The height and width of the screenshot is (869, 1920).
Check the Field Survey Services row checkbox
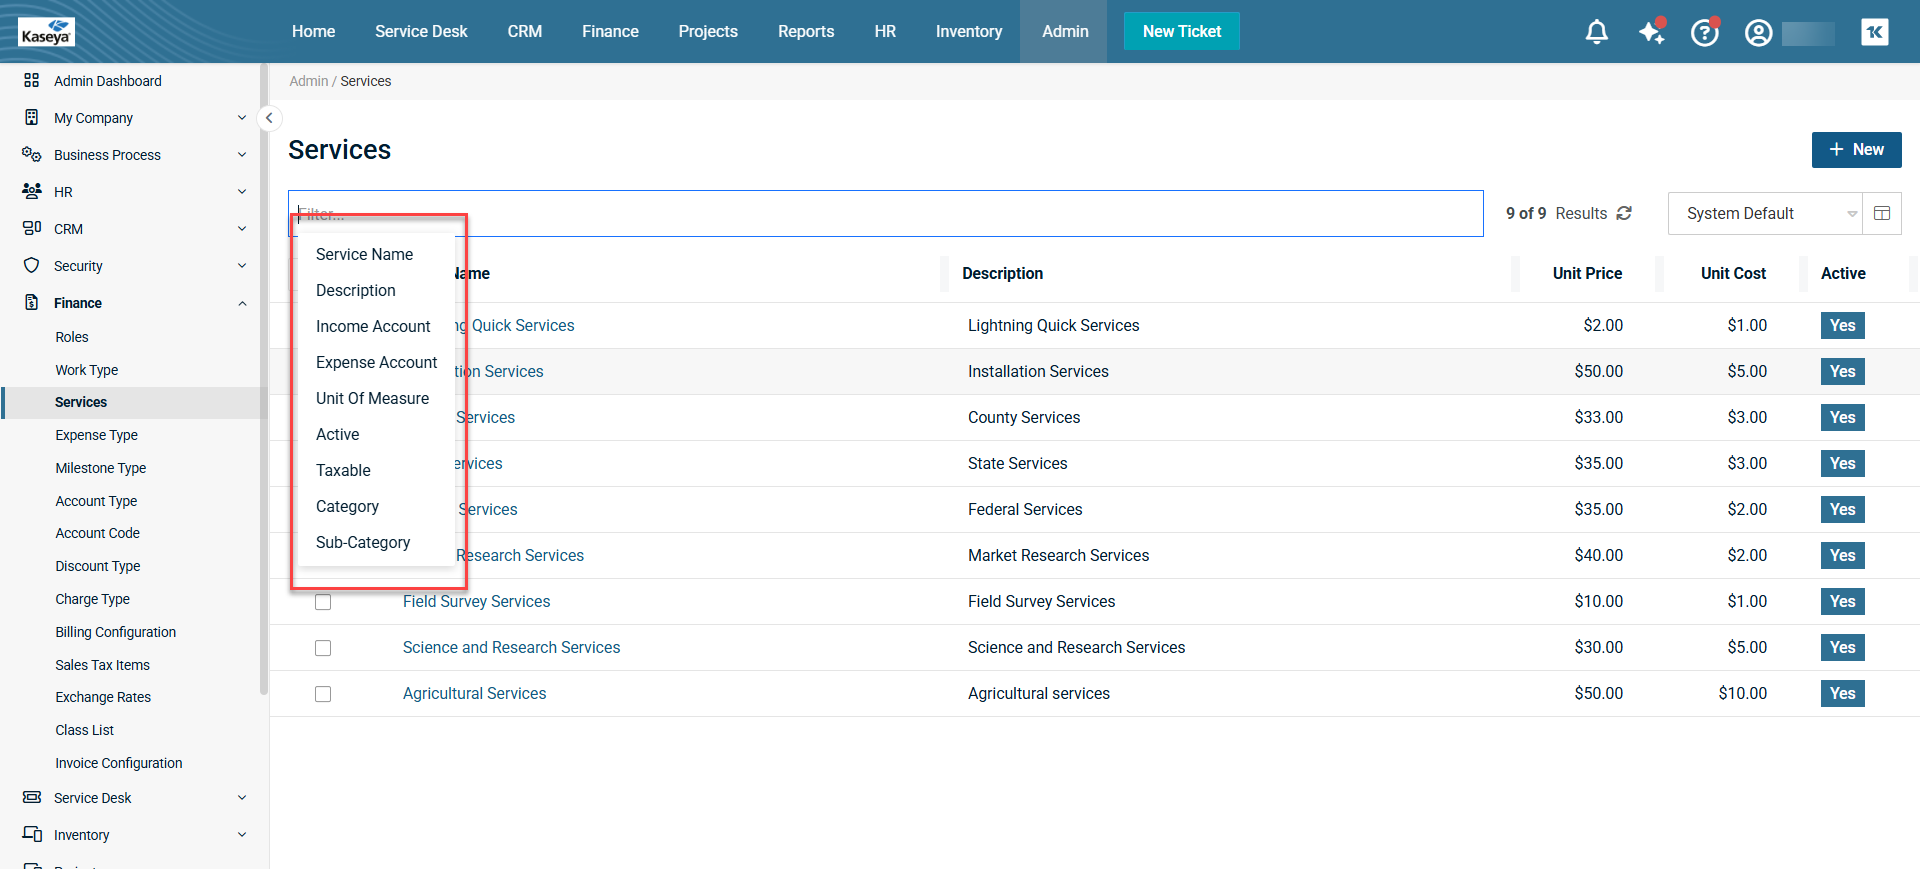[x=323, y=602]
